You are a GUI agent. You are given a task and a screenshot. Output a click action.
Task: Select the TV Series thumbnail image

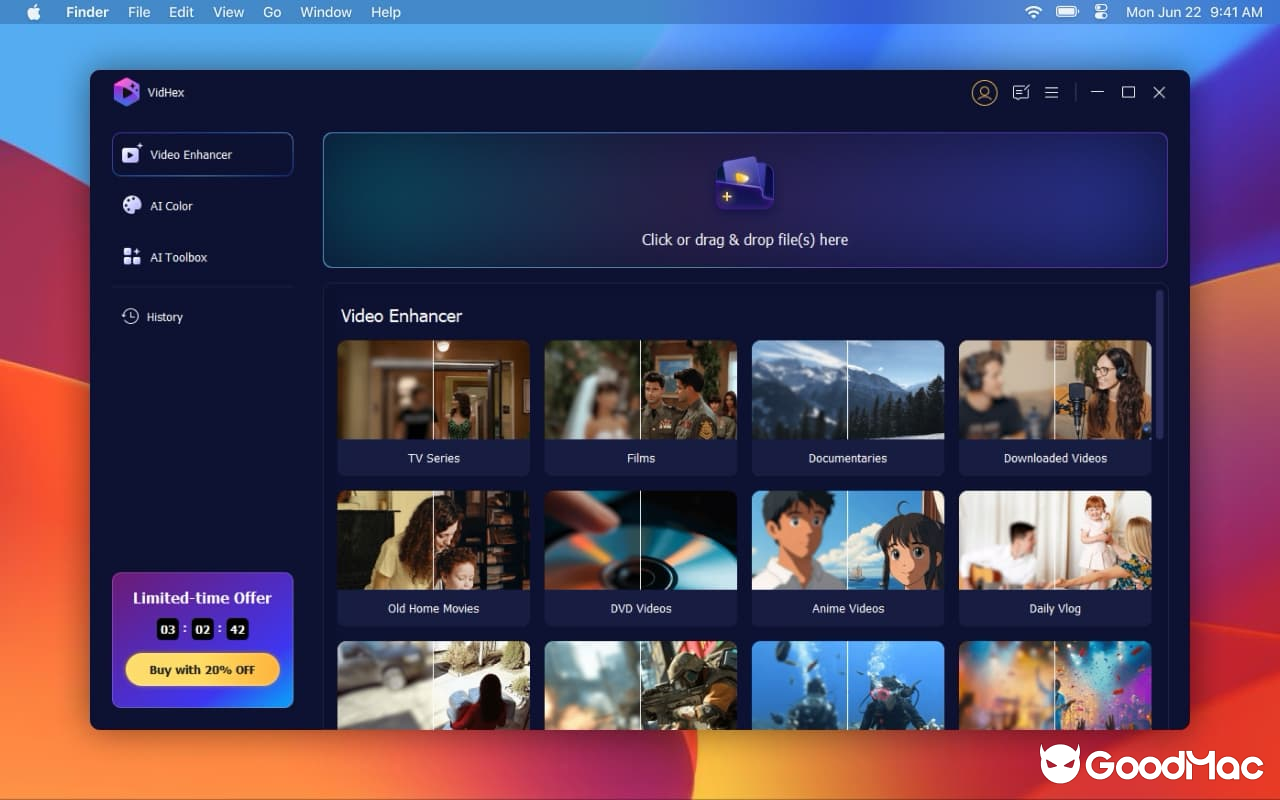433,390
